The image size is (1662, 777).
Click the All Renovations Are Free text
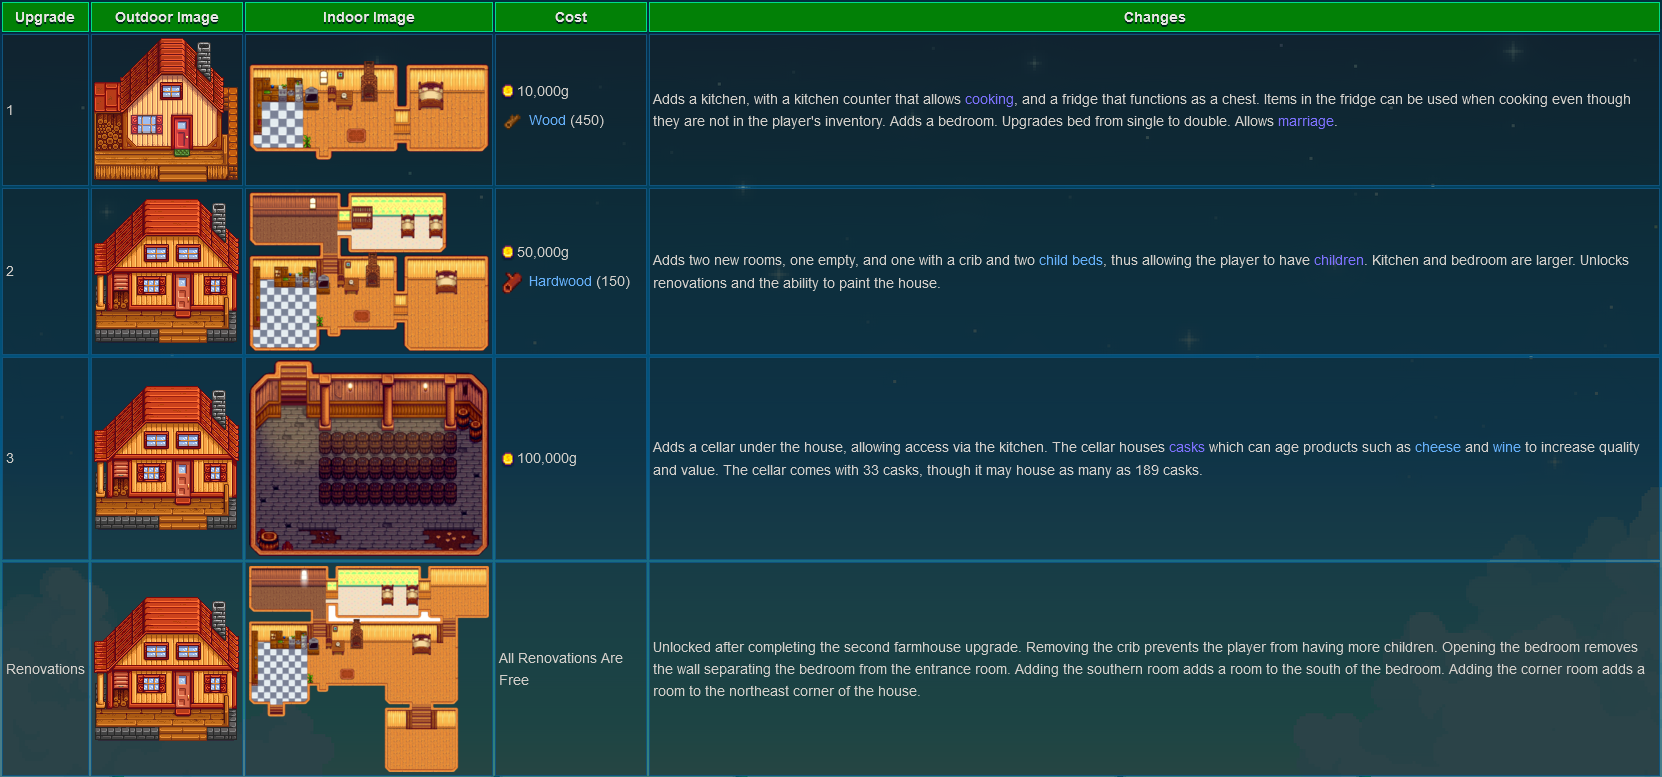[x=561, y=669]
